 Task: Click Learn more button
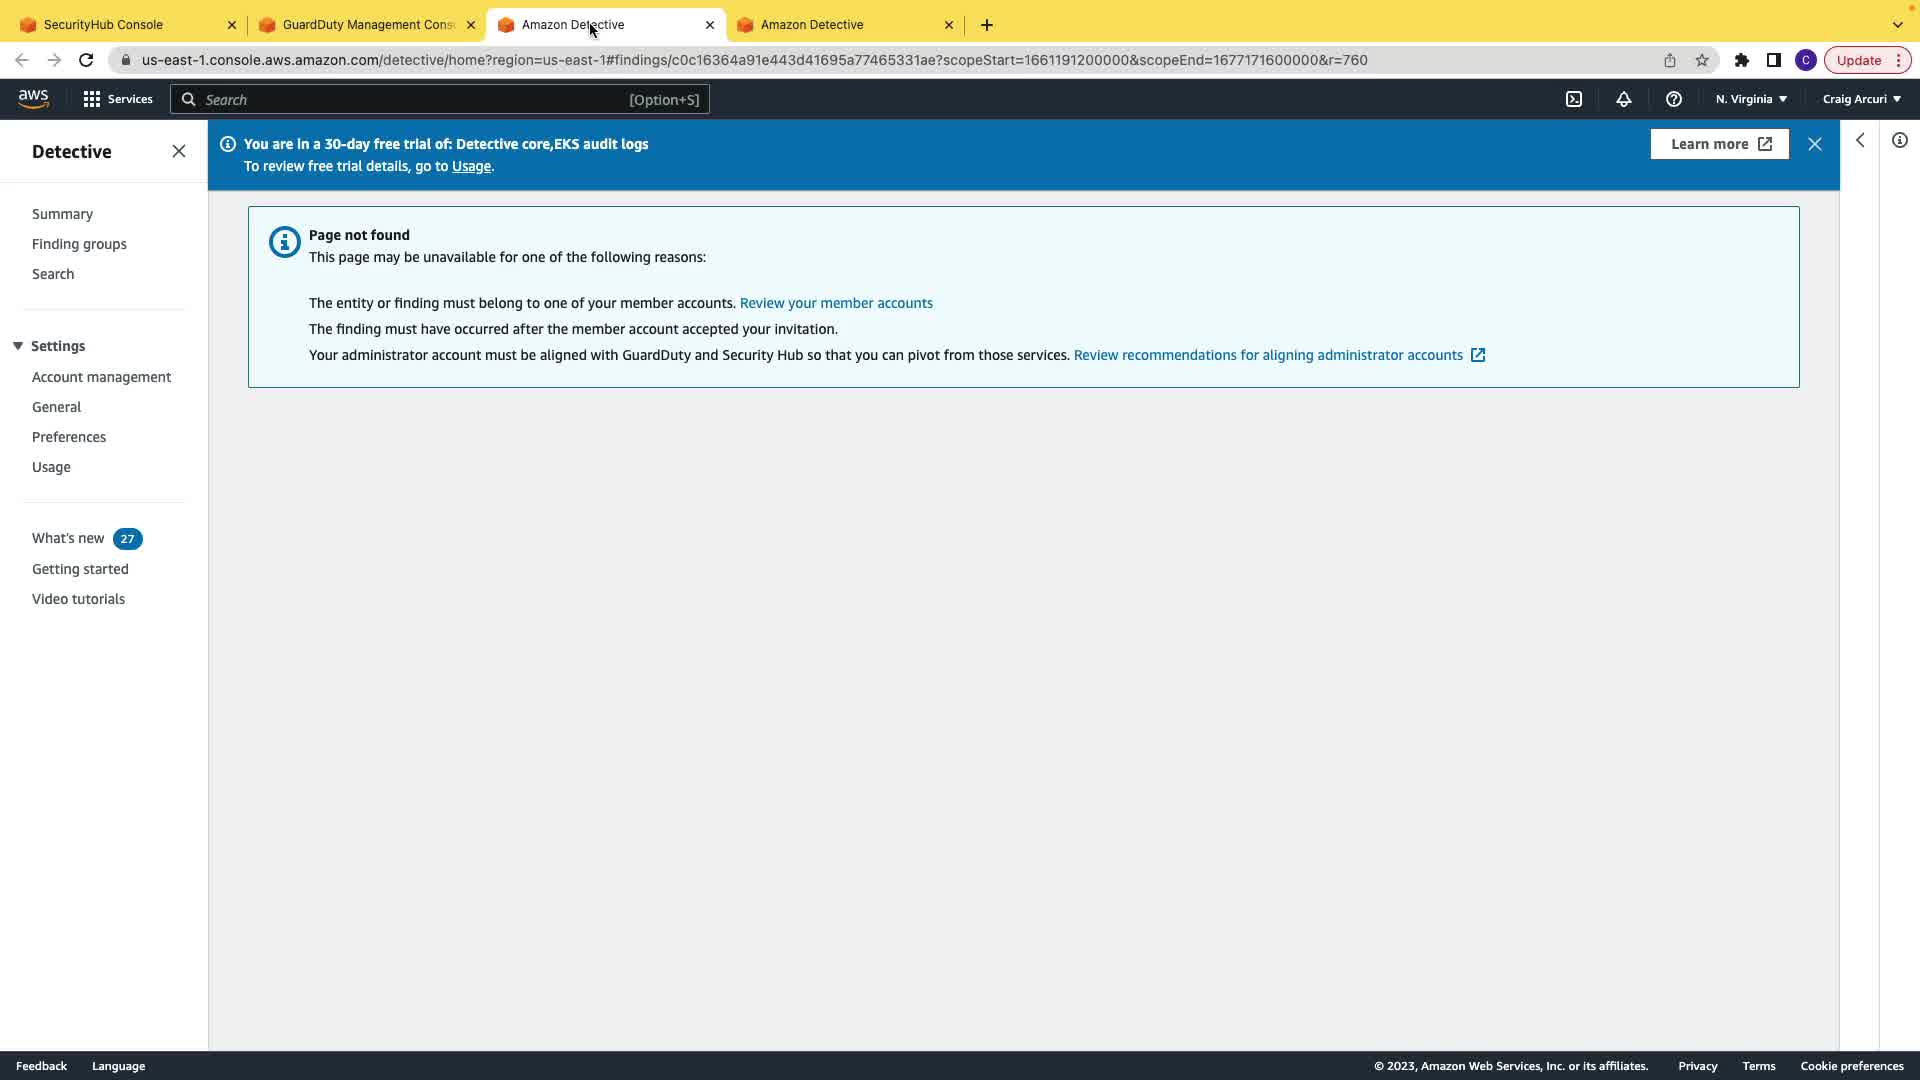(x=1720, y=144)
